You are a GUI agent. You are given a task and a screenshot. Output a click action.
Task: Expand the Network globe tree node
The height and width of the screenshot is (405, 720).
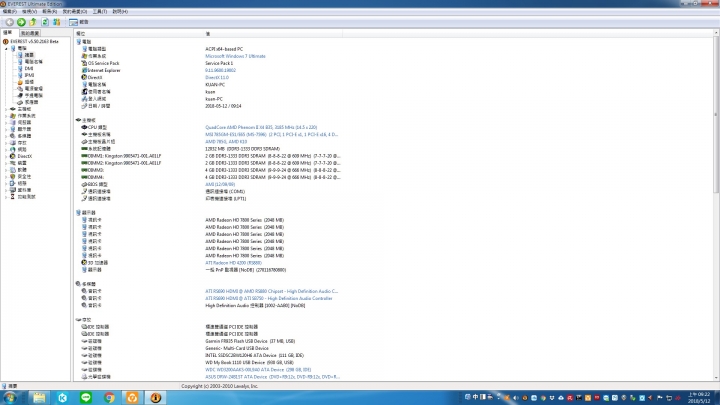click(6, 150)
